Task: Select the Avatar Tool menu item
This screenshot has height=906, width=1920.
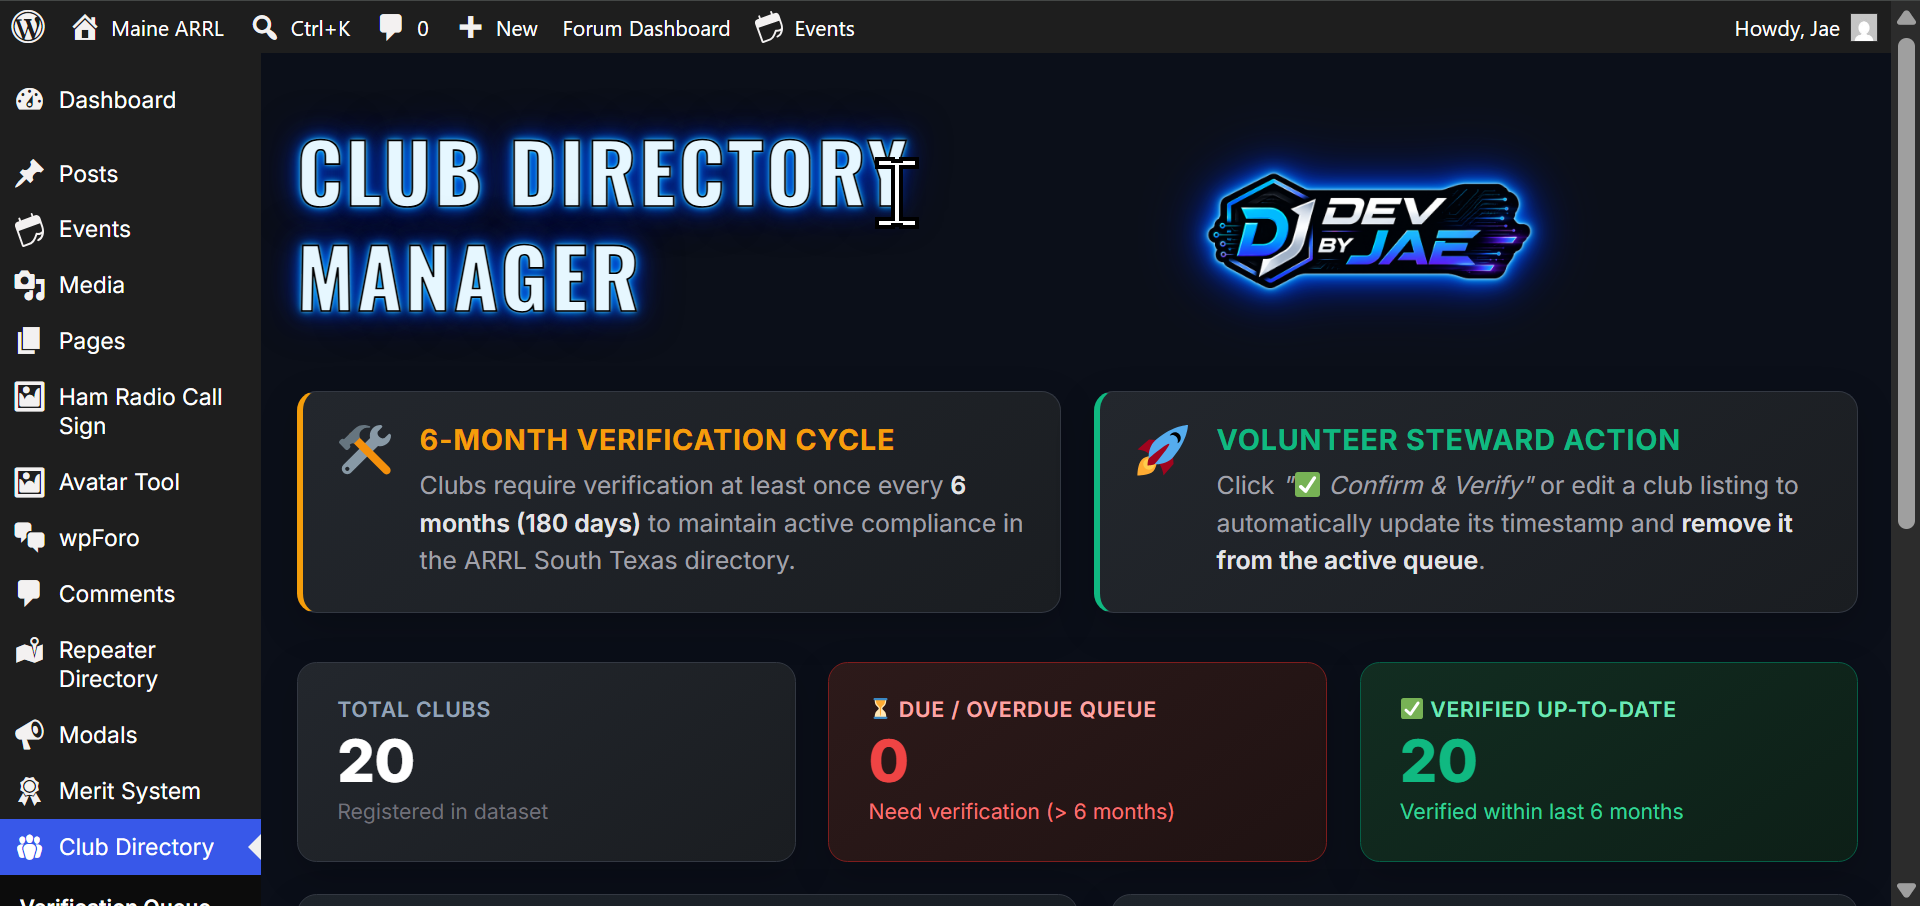Action: tap(130, 482)
